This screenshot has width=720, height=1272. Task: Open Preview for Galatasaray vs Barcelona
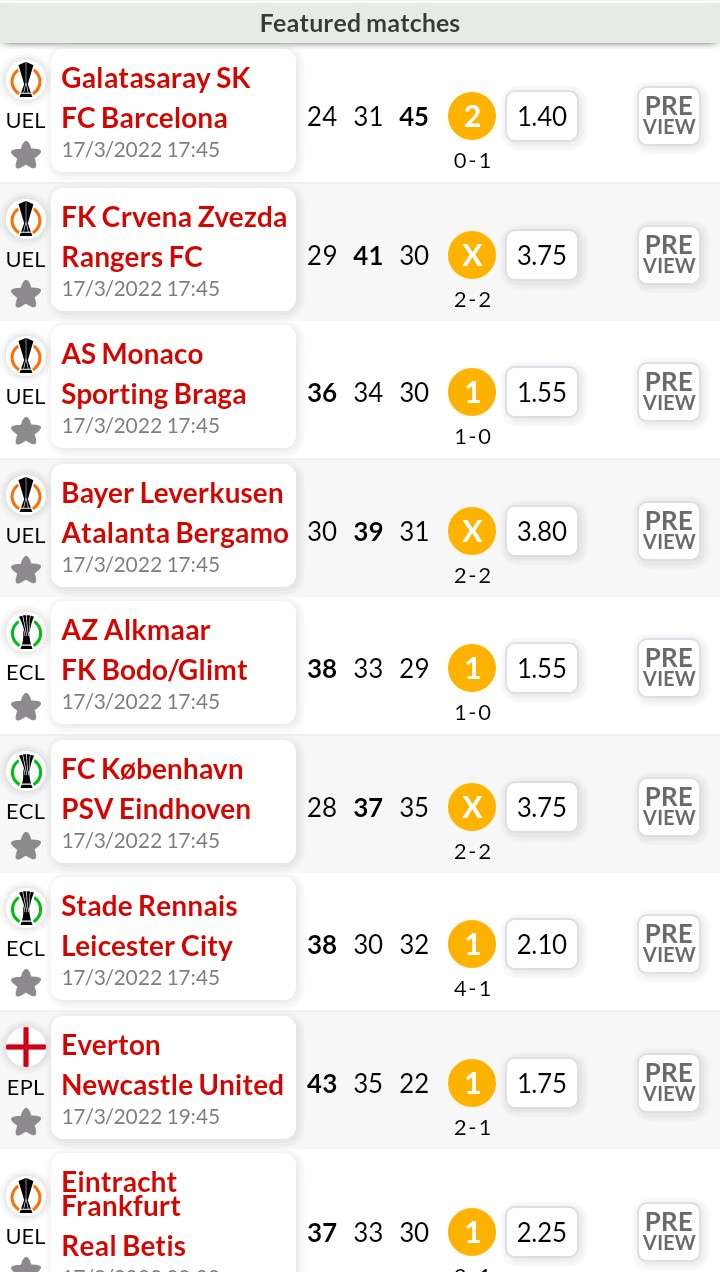(x=669, y=117)
